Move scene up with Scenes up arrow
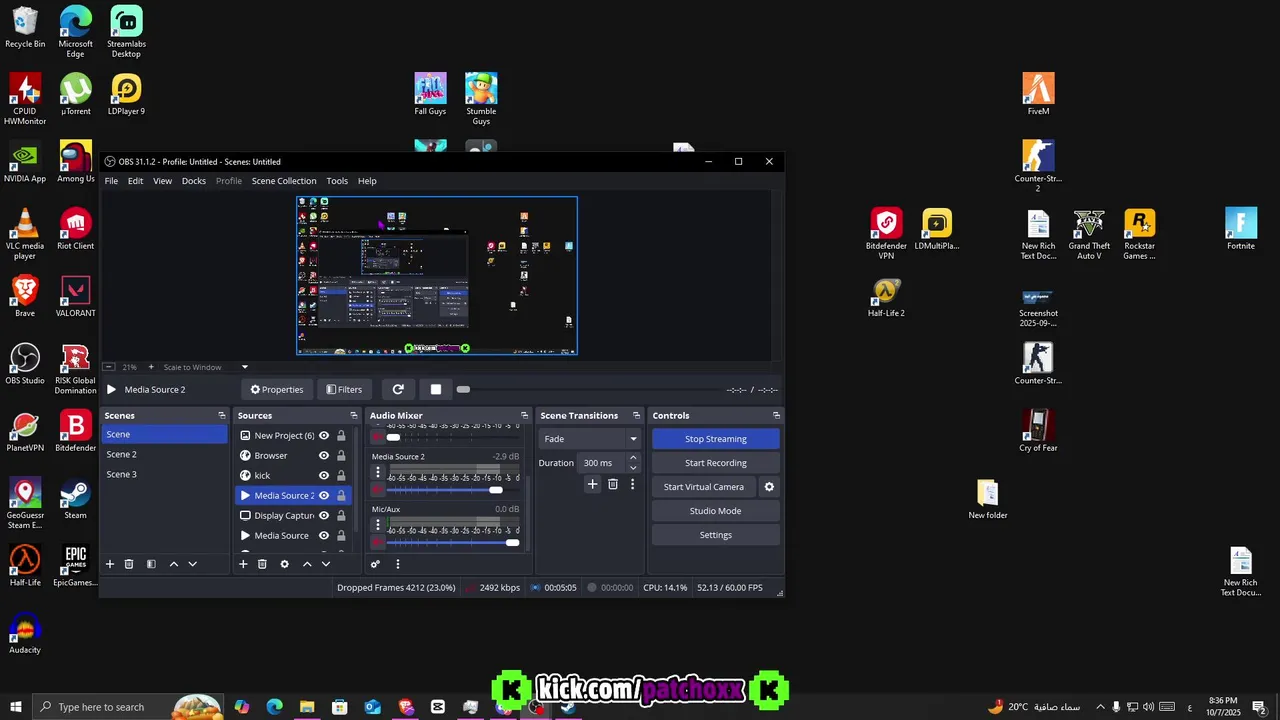 click(x=173, y=564)
